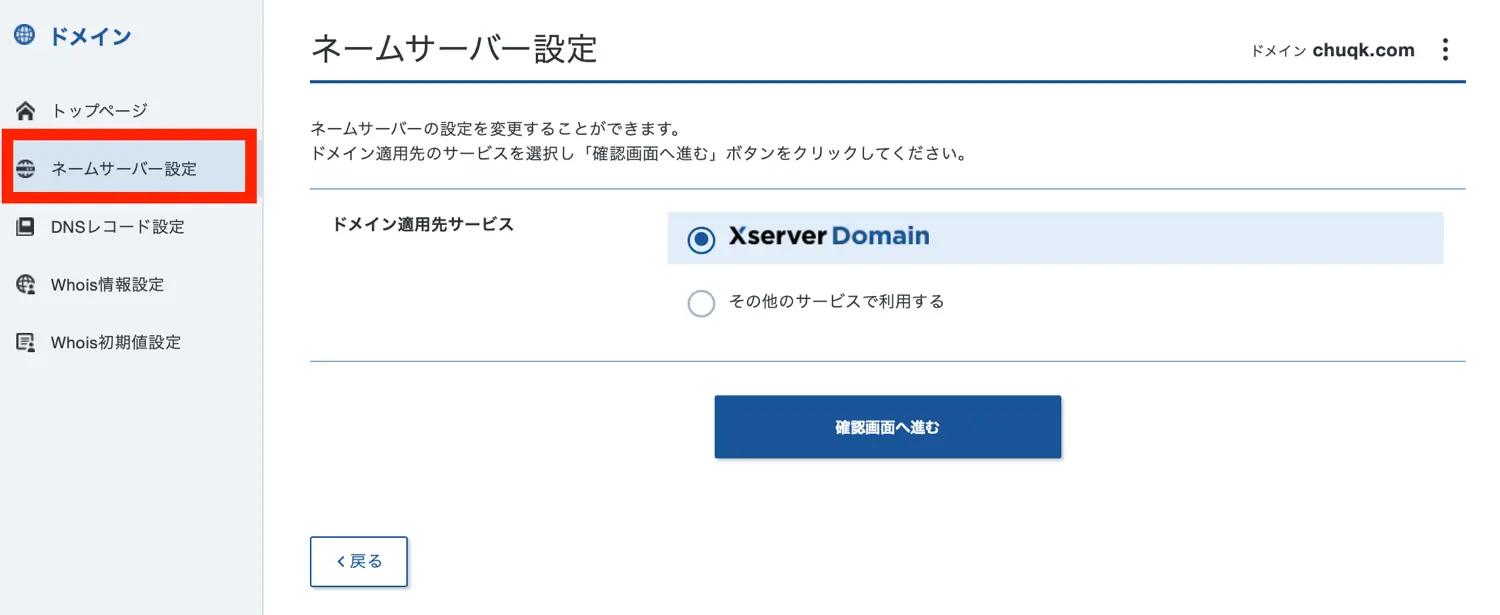Click the ネームサーバー設定 sidebar globe icon
This screenshot has height=615, width=1500.
(x=25, y=169)
